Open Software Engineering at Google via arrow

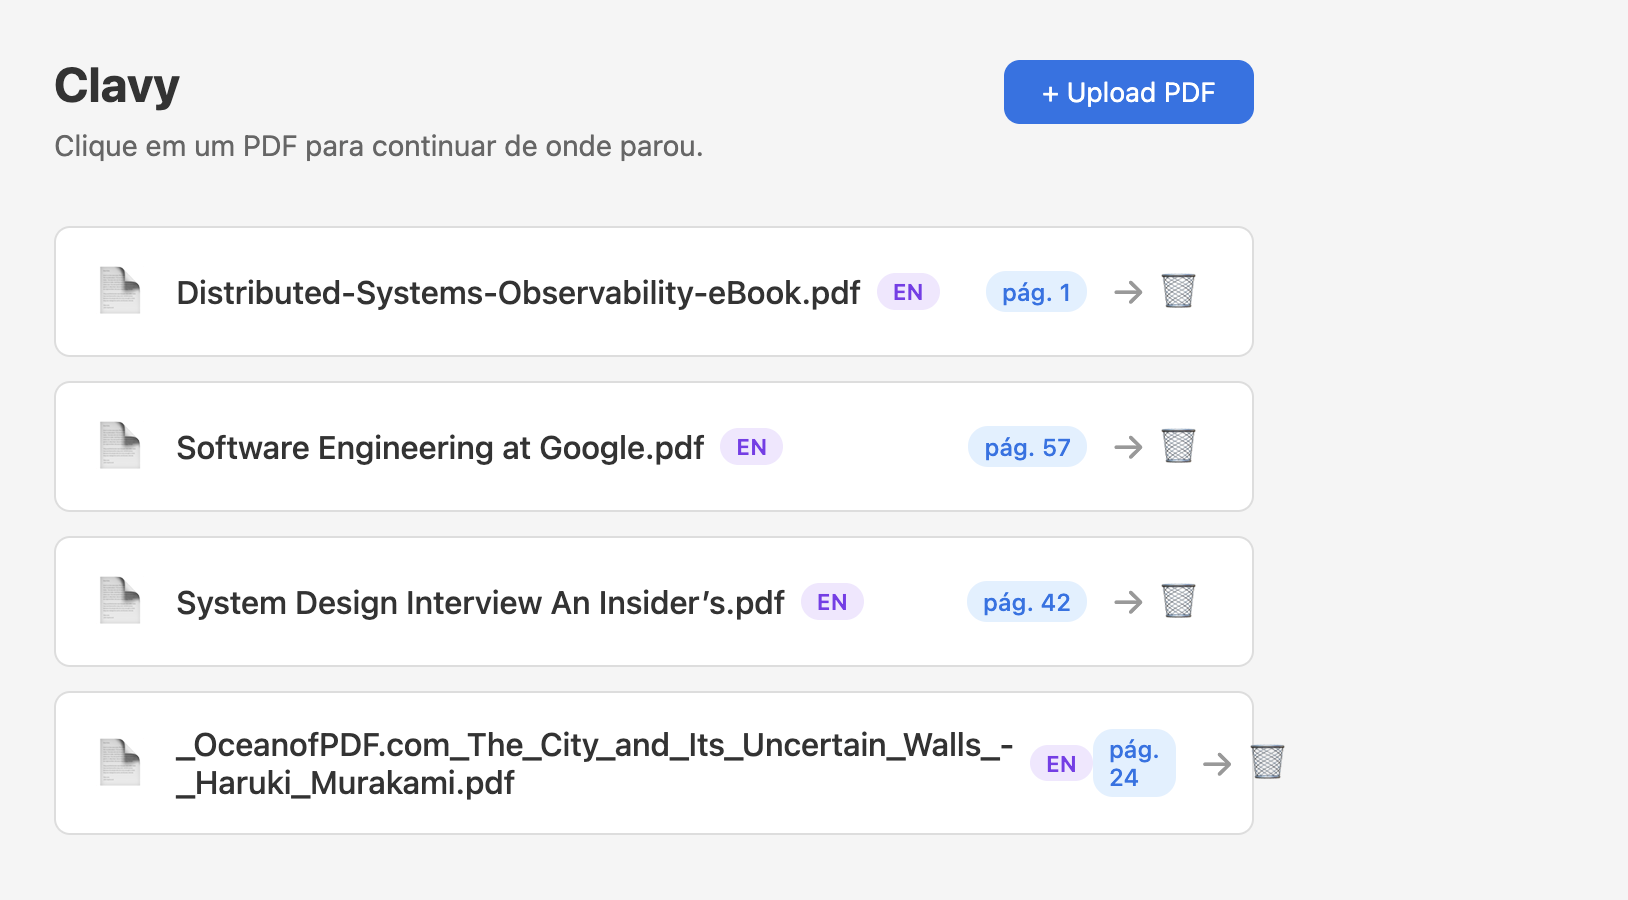(1128, 447)
